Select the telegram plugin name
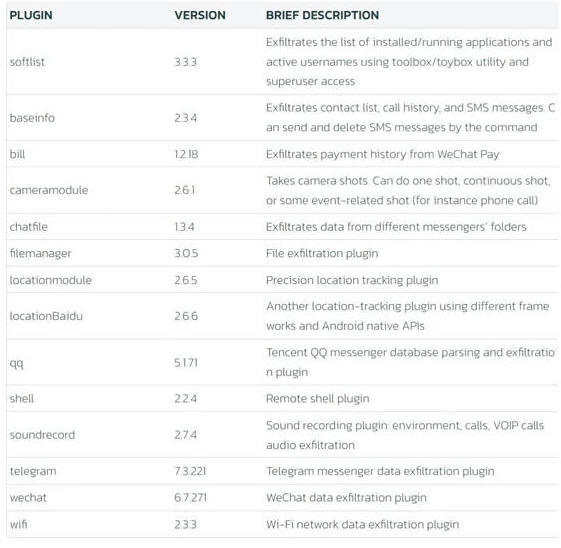Image resolution: width=561 pixels, height=548 pixels. (x=33, y=471)
